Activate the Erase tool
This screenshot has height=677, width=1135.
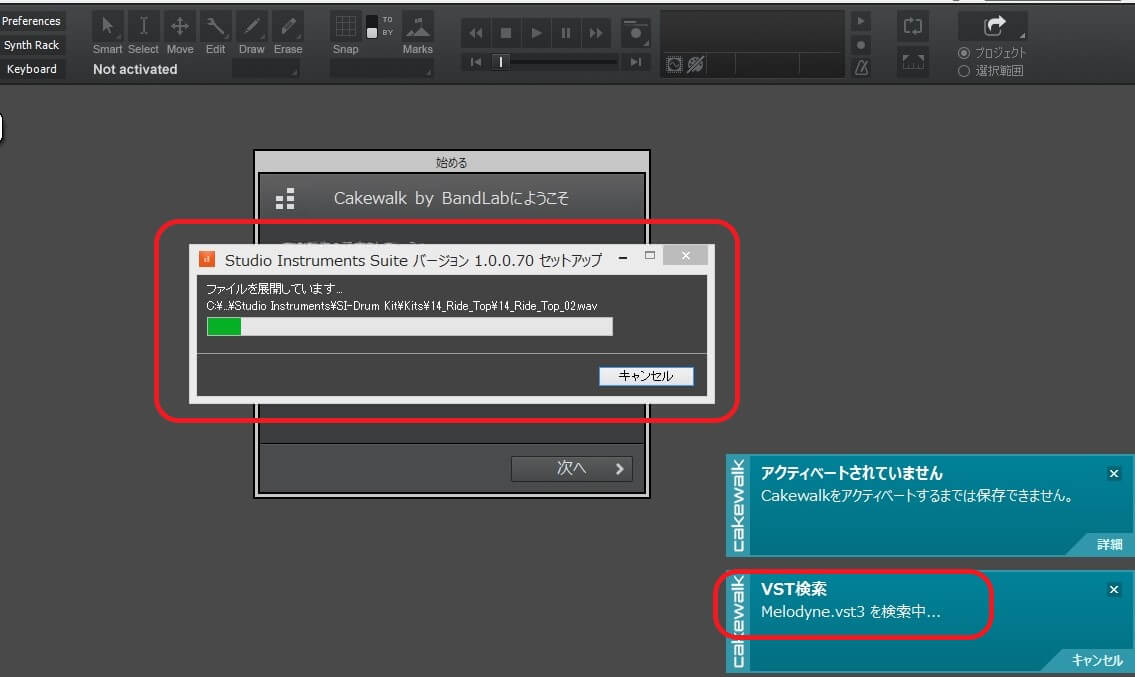288,27
